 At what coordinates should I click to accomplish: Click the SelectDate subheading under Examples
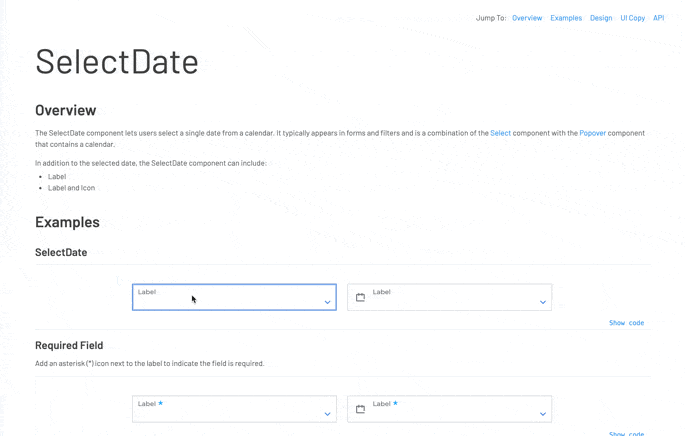tap(61, 253)
